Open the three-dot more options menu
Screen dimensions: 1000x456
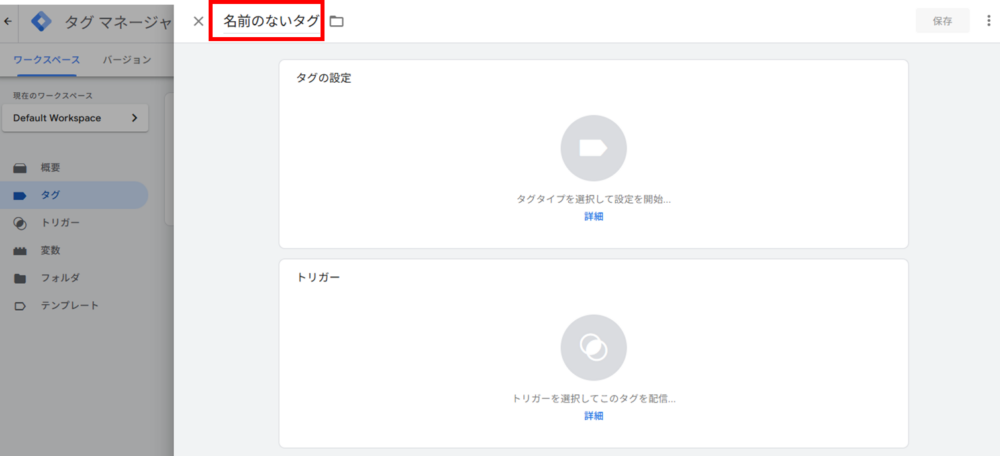(989, 21)
